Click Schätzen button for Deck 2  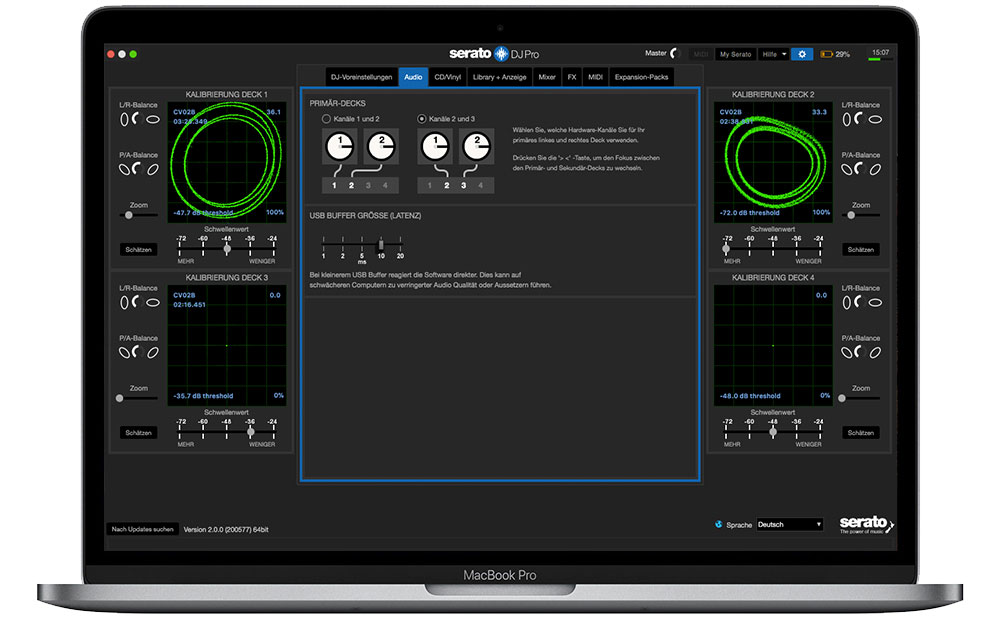tap(861, 249)
